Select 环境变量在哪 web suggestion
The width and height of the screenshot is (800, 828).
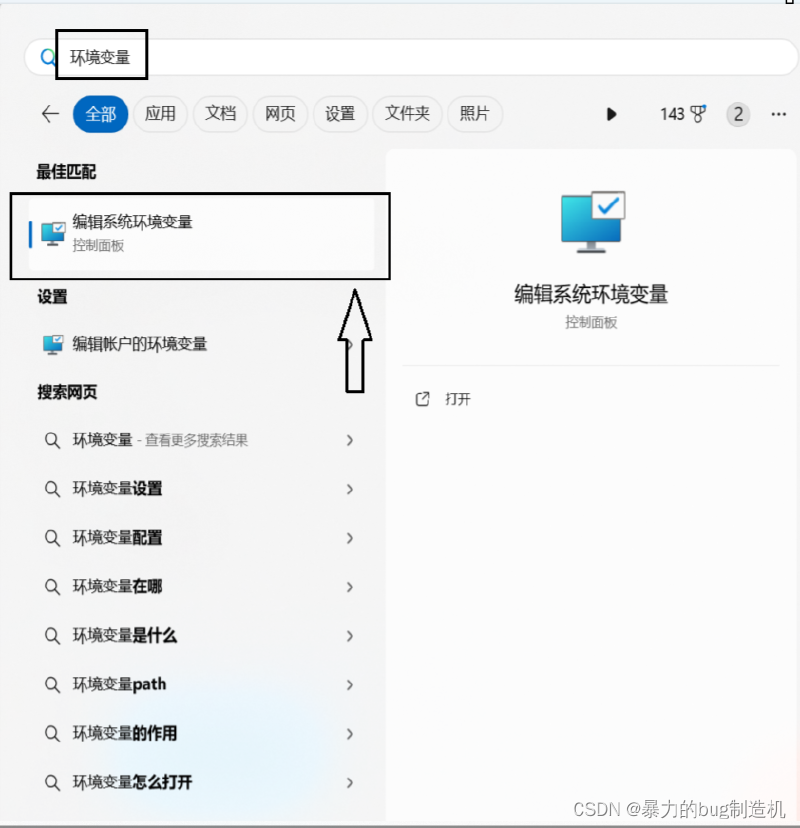pos(201,587)
